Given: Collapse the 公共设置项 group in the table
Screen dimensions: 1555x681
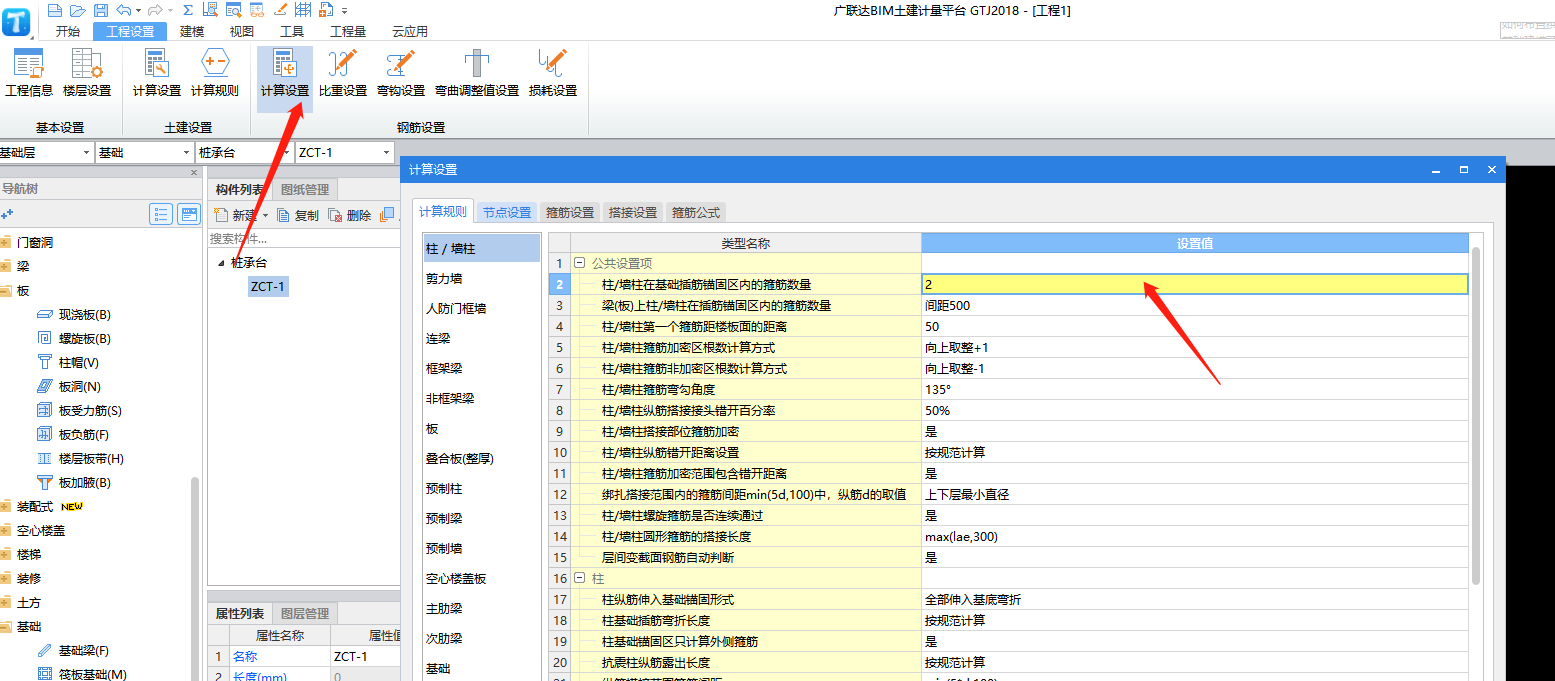Looking at the screenshot, I should coord(580,263).
